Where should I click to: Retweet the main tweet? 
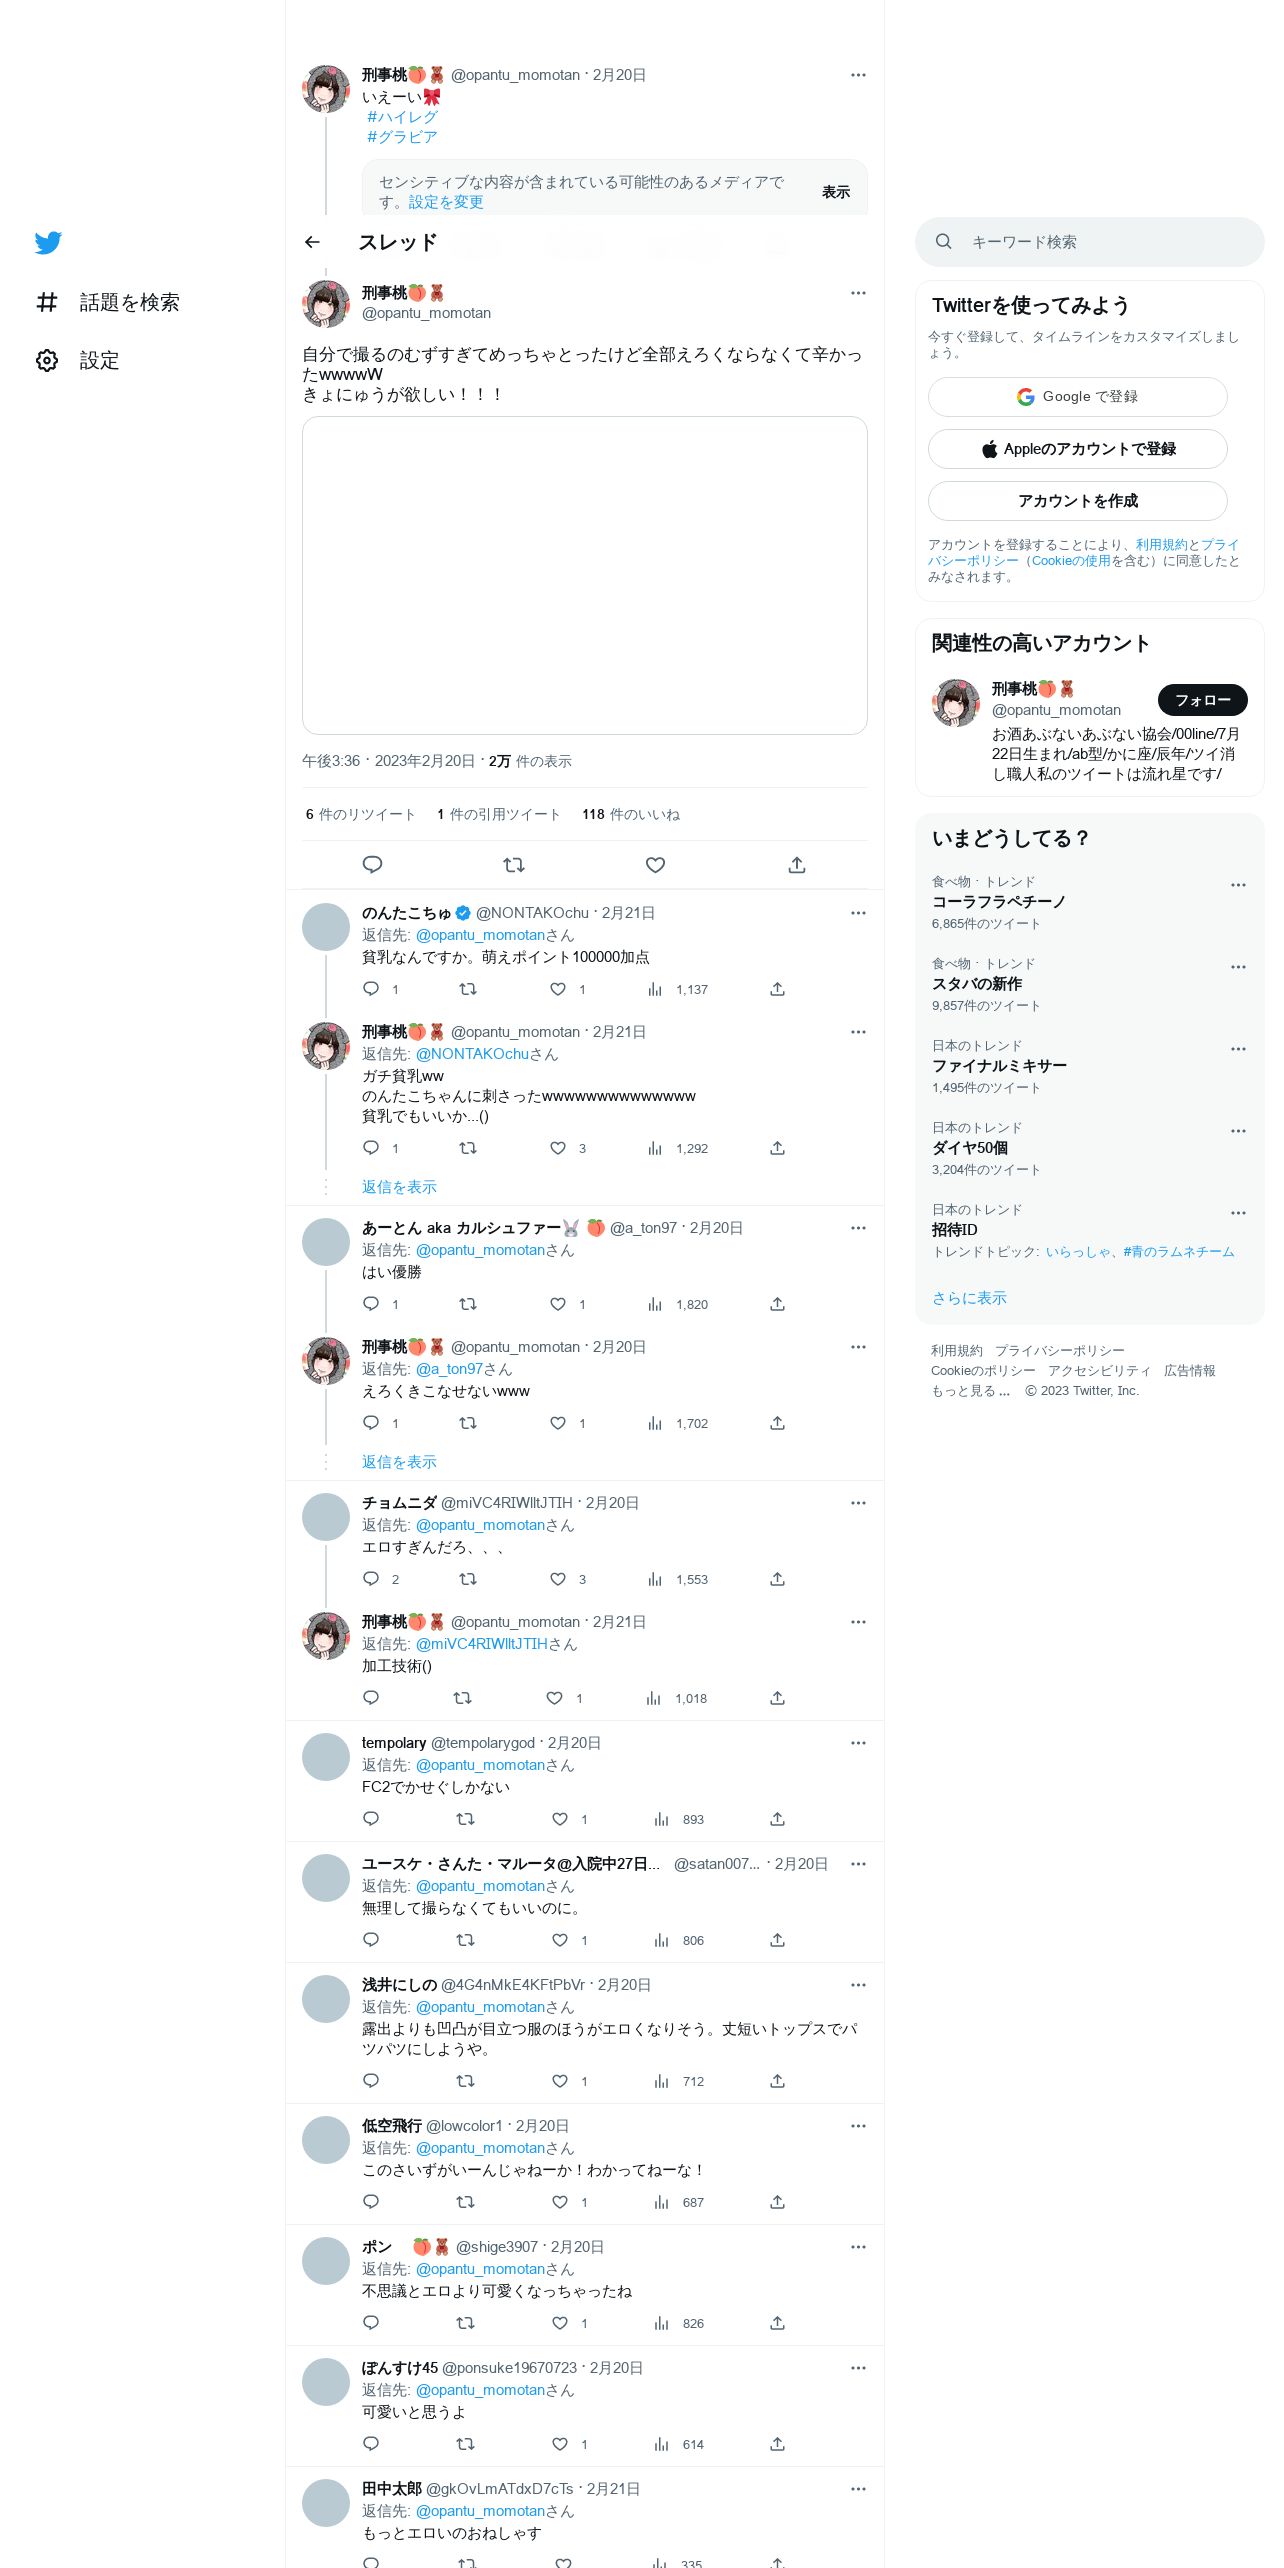point(514,865)
